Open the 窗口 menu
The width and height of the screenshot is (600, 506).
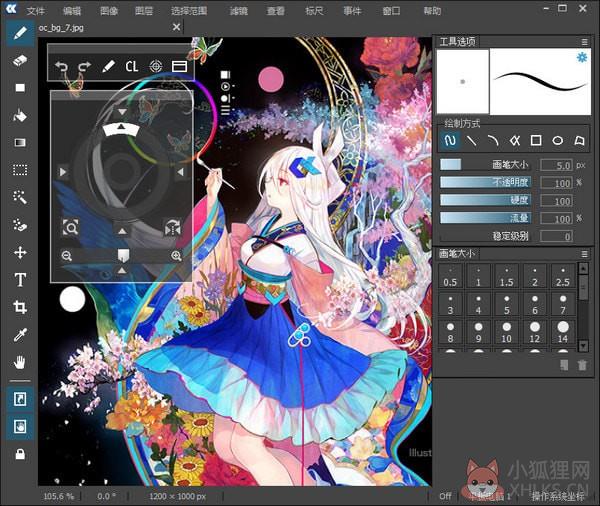click(x=391, y=11)
